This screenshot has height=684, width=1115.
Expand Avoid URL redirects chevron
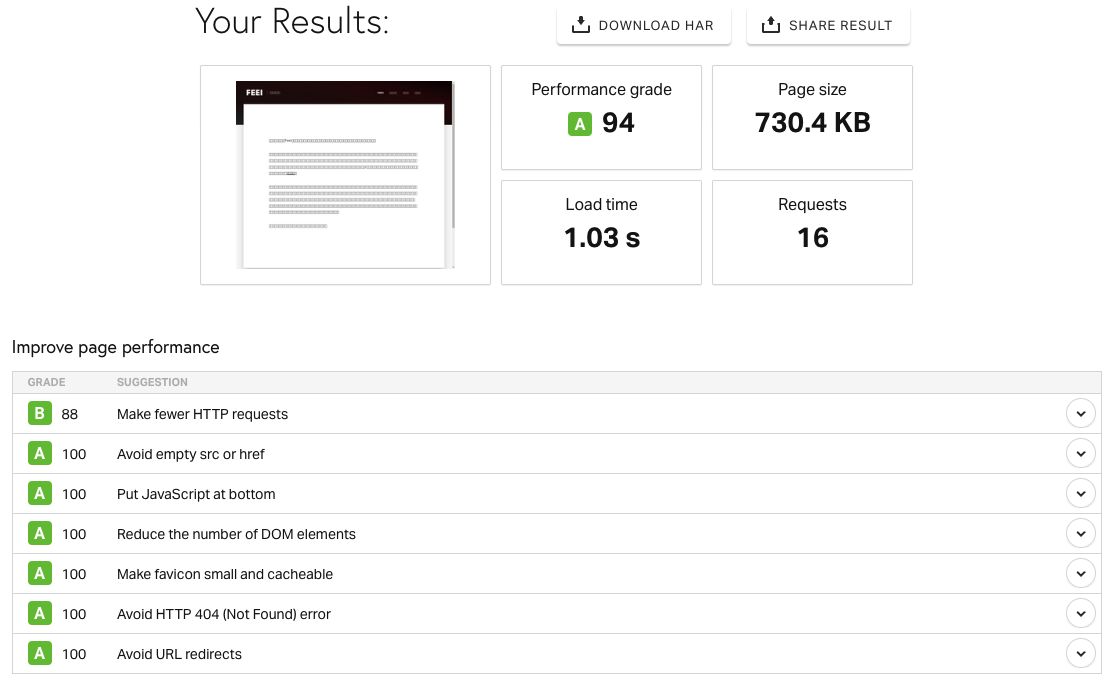(x=1080, y=654)
